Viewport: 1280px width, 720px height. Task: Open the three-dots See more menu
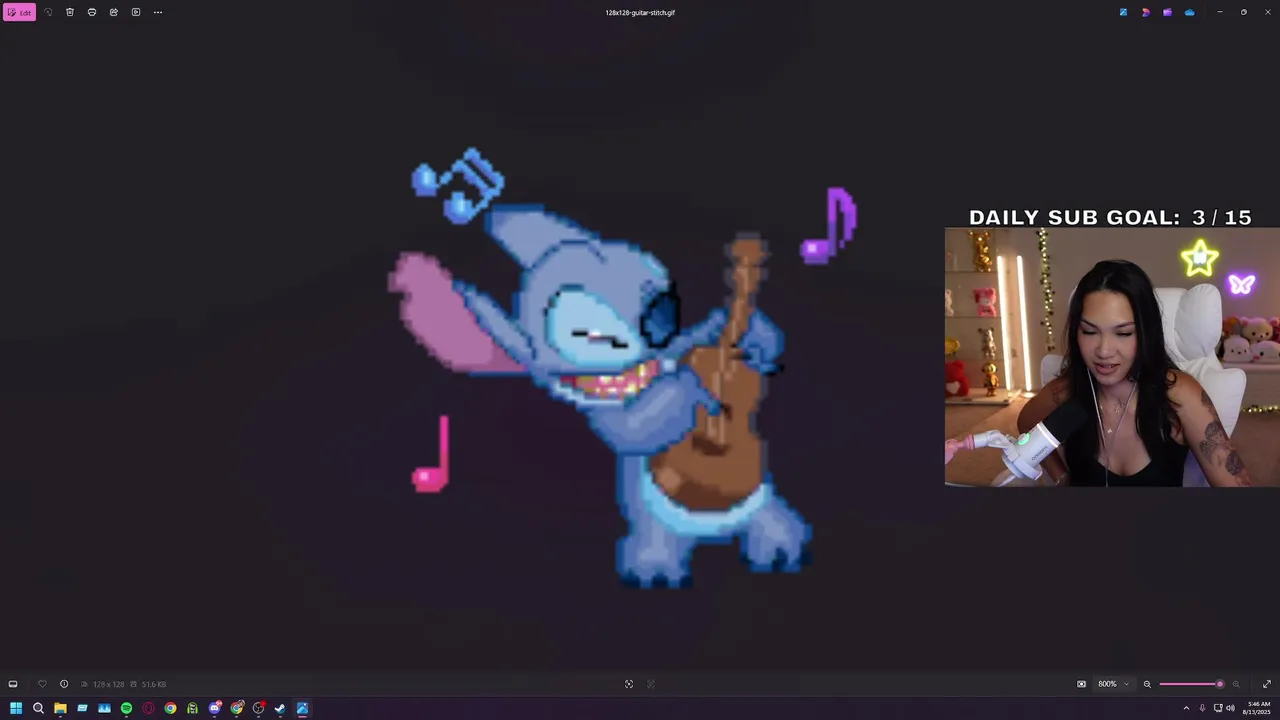tap(158, 12)
